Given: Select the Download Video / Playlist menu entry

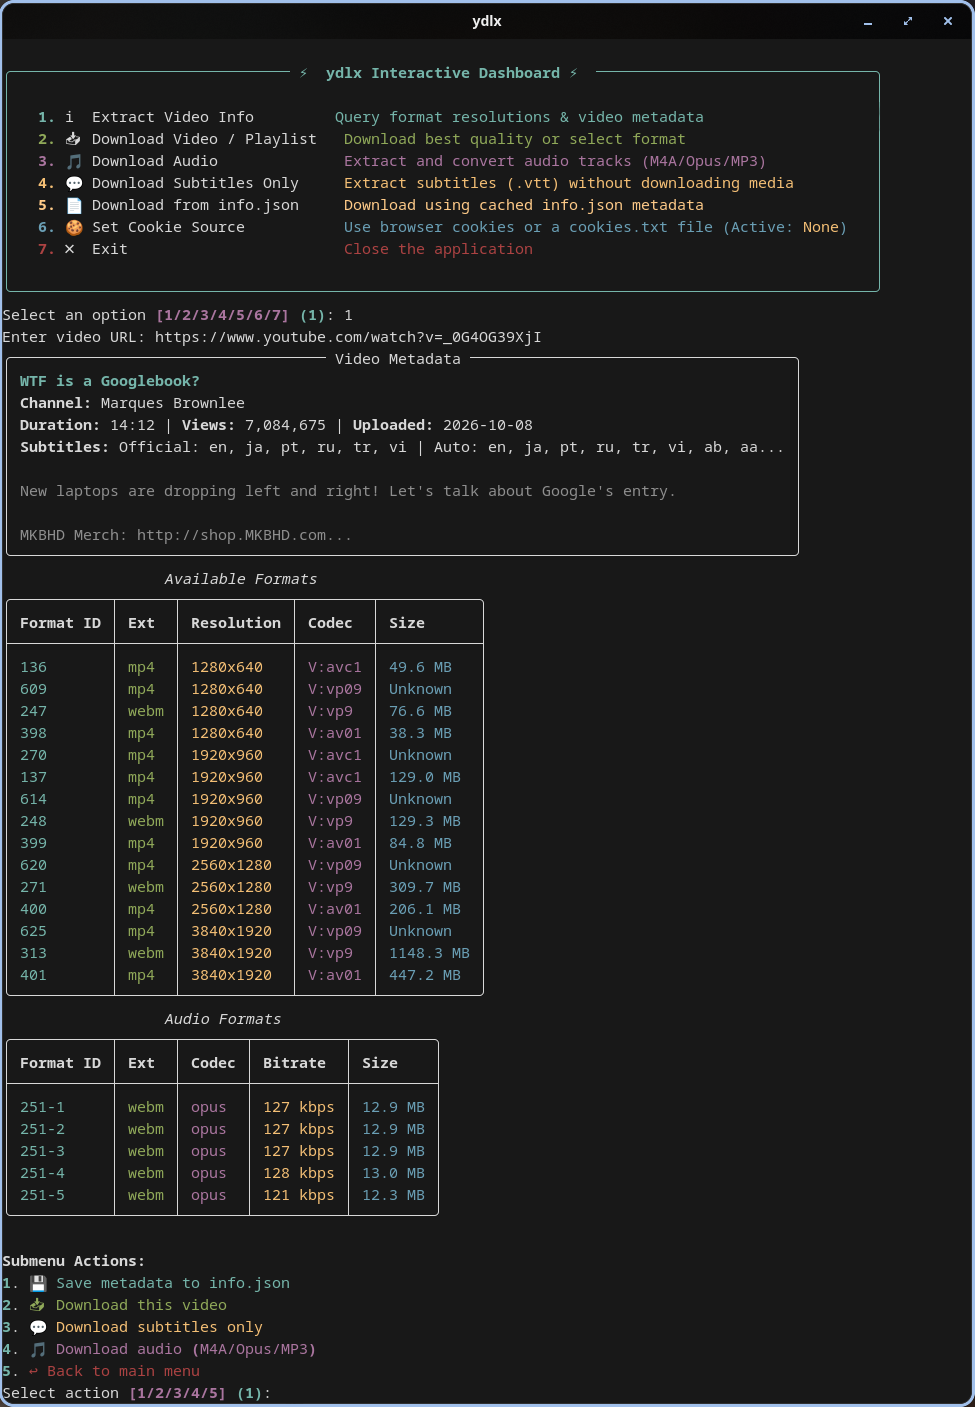Looking at the screenshot, I should coord(204,139).
